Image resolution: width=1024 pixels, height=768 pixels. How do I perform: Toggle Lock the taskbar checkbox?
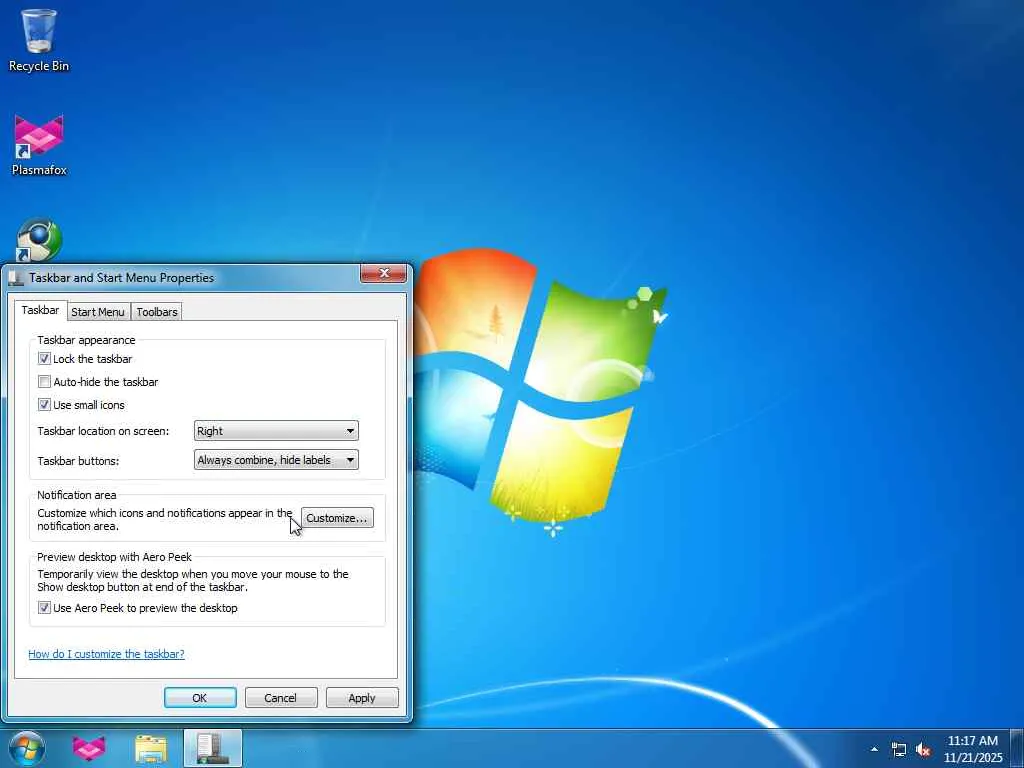(44, 359)
